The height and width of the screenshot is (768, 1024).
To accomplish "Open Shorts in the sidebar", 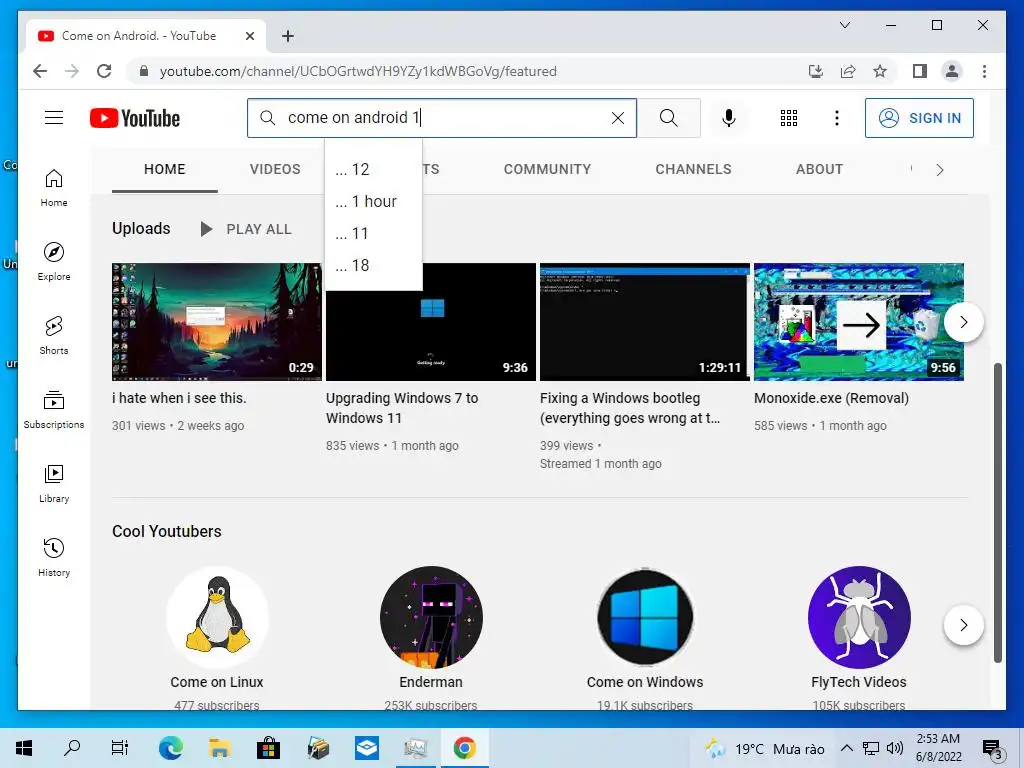I will (54, 336).
